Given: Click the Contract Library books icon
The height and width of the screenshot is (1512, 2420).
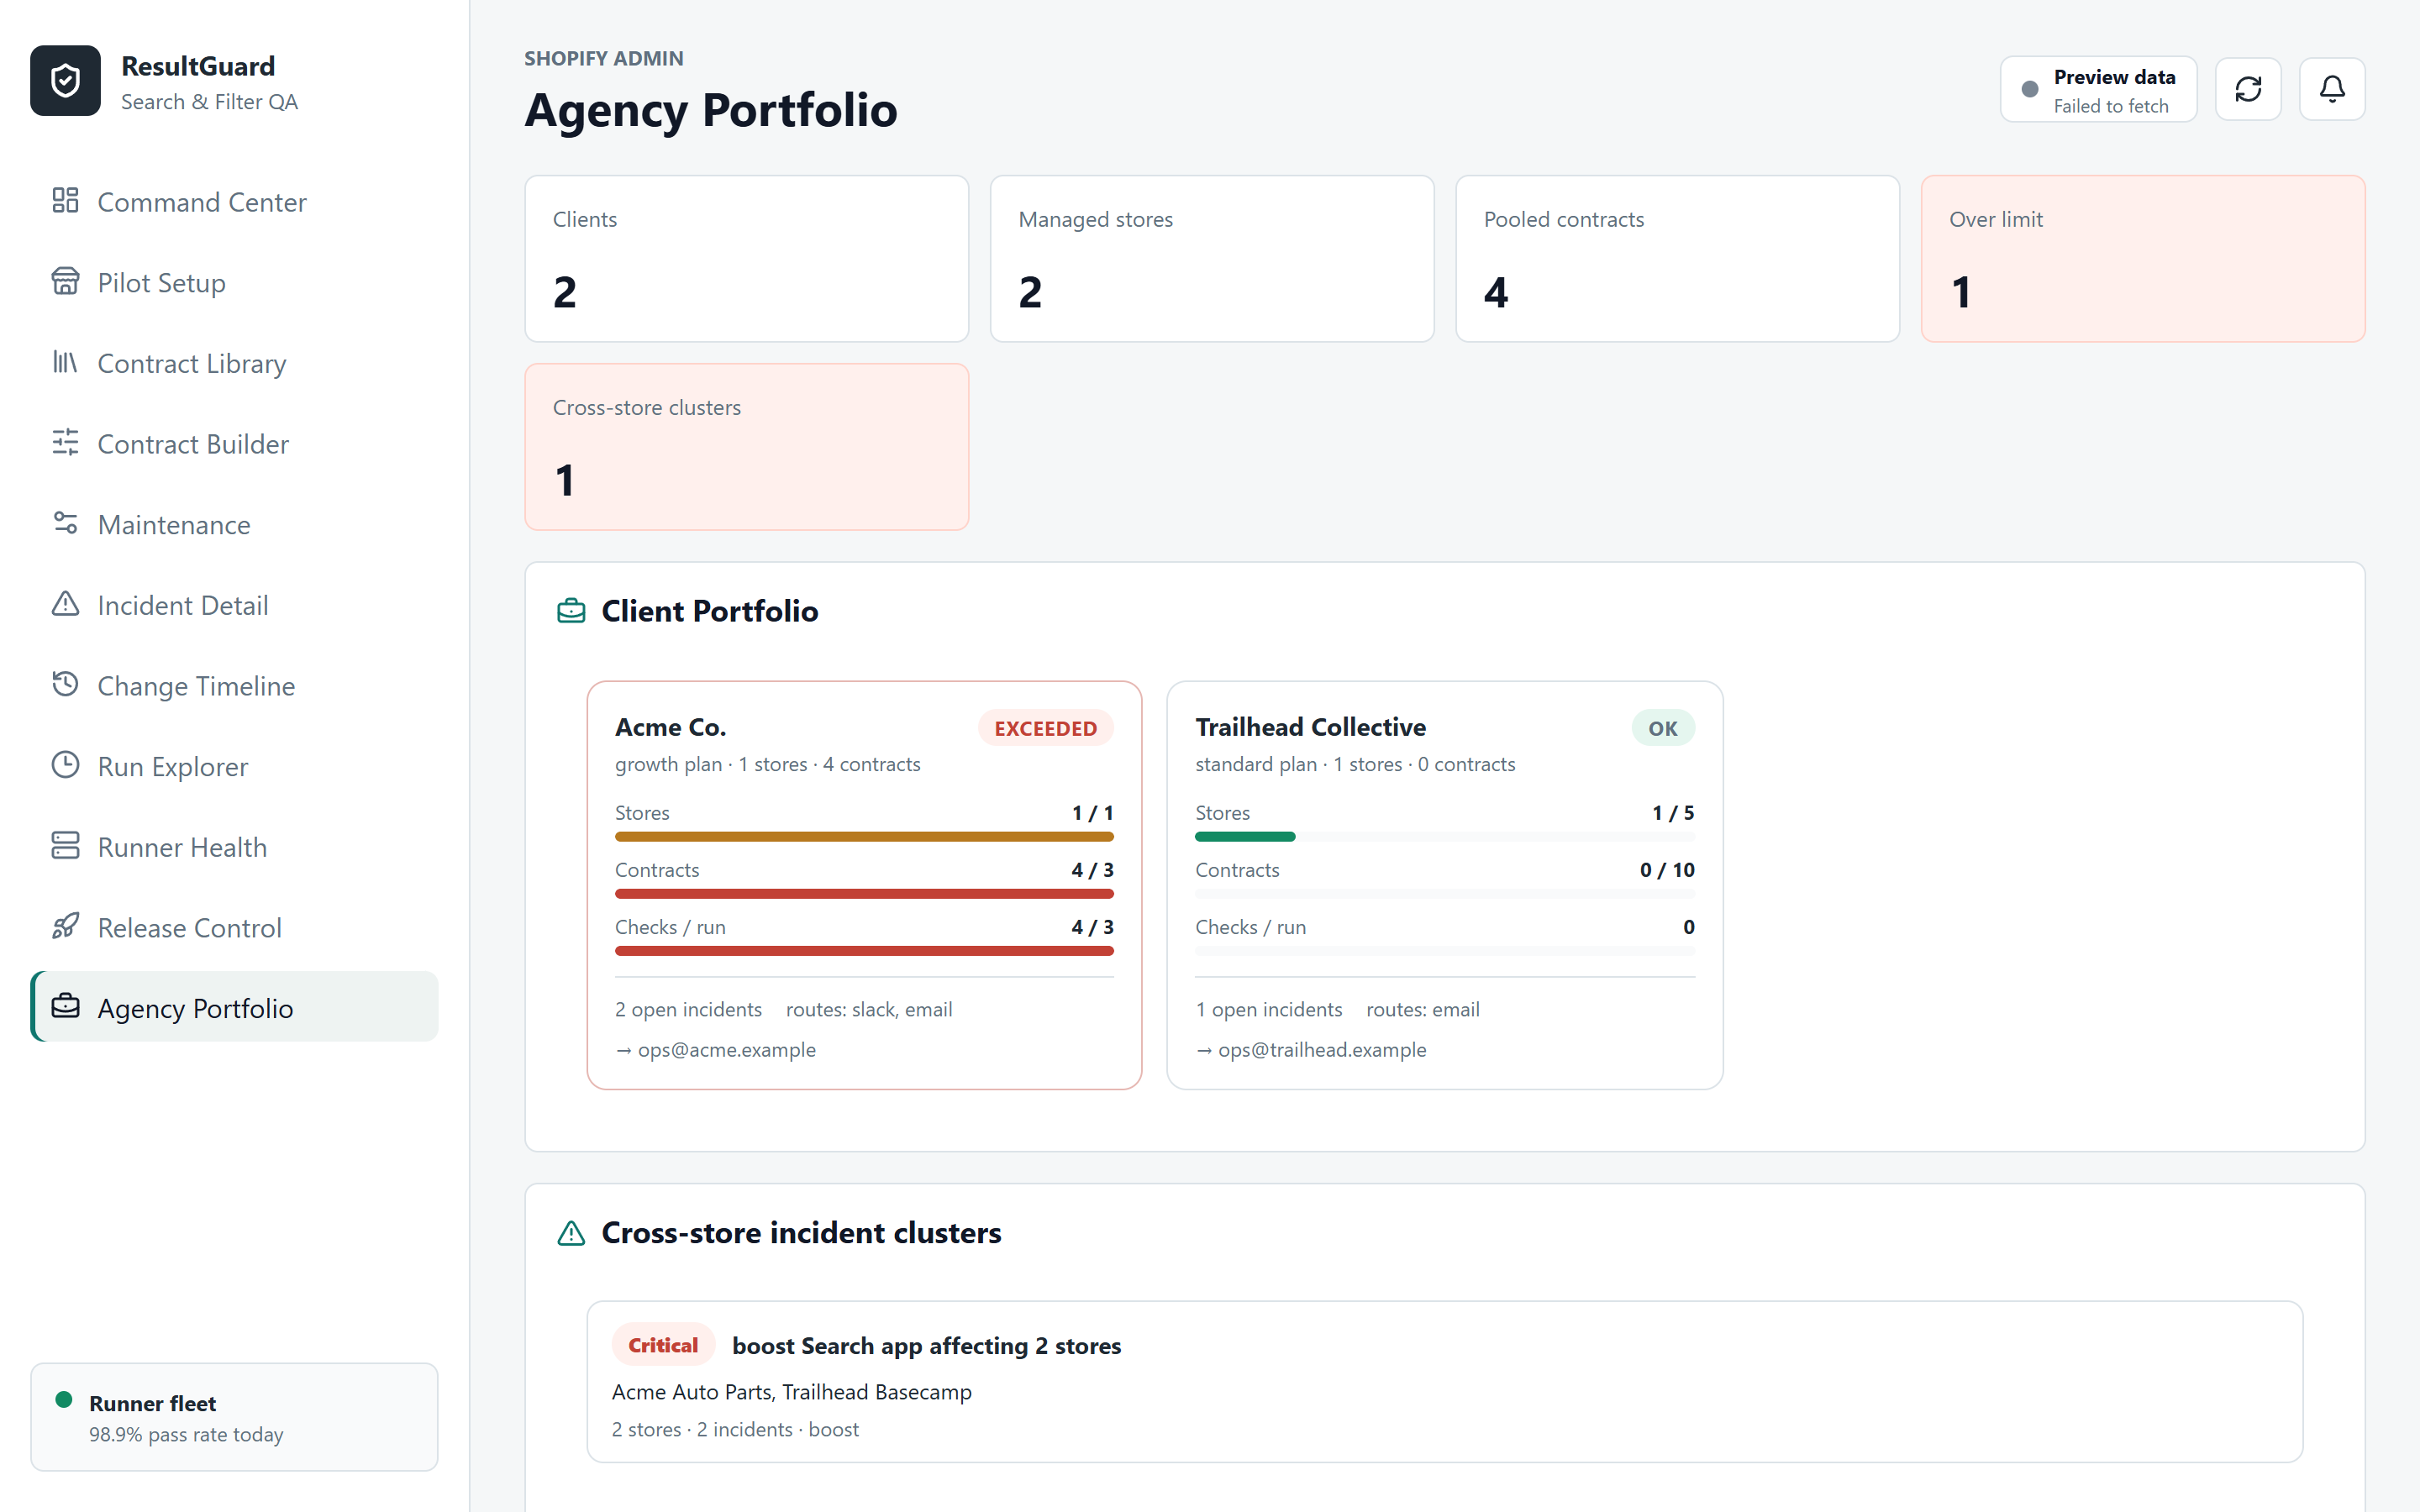Looking at the screenshot, I should [65, 362].
